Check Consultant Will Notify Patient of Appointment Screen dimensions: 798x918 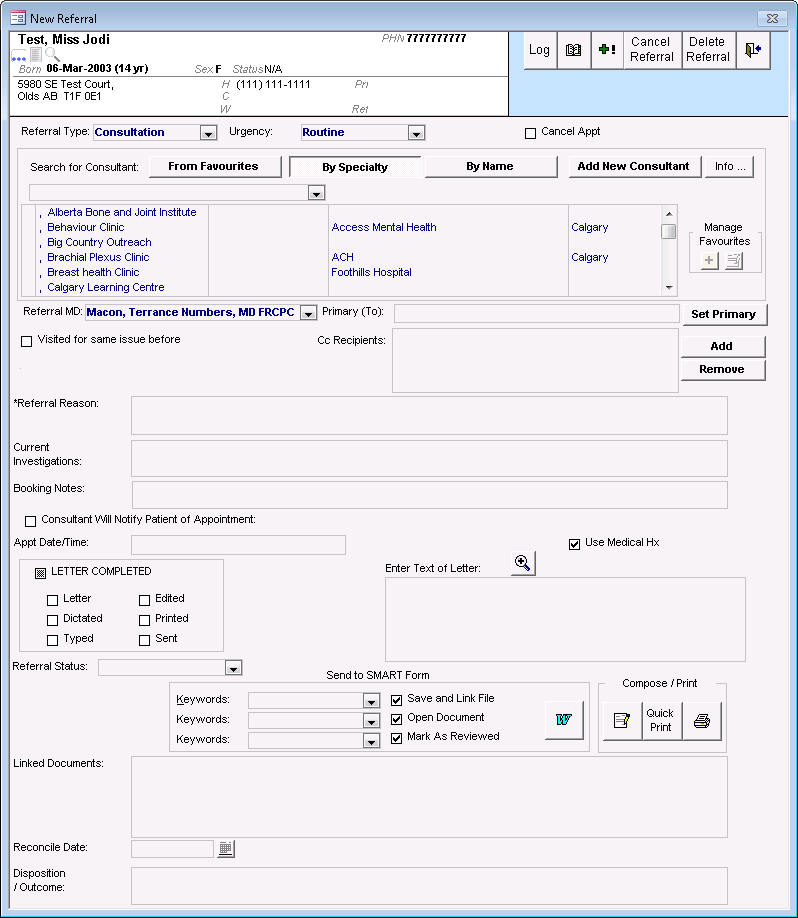(x=30, y=520)
